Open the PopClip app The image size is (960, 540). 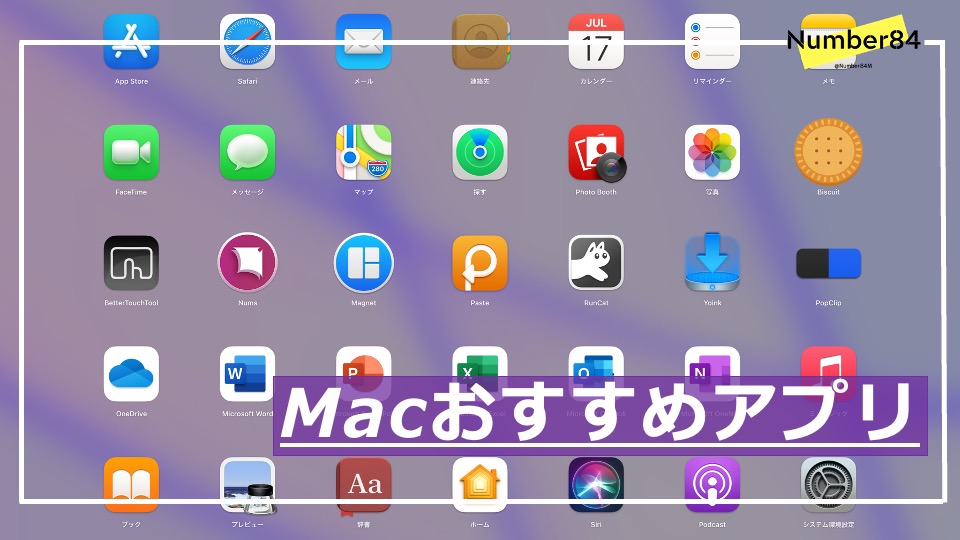pyautogui.click(x=828, y=263)
